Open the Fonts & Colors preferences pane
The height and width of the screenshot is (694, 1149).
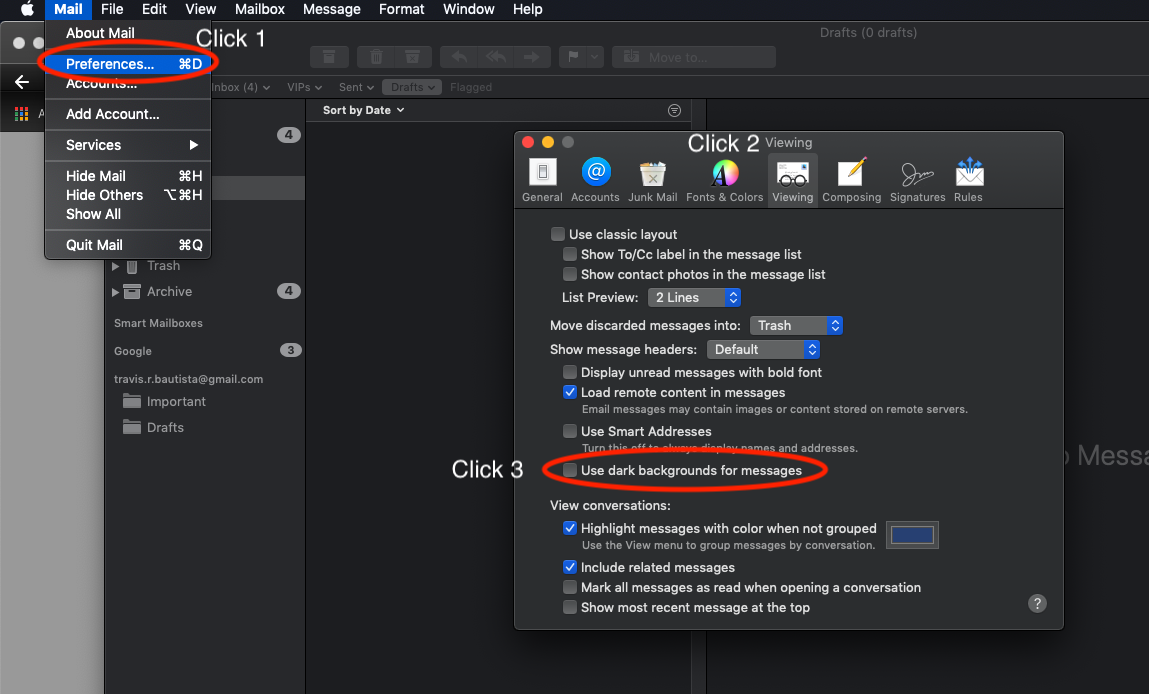pos(724,180)
